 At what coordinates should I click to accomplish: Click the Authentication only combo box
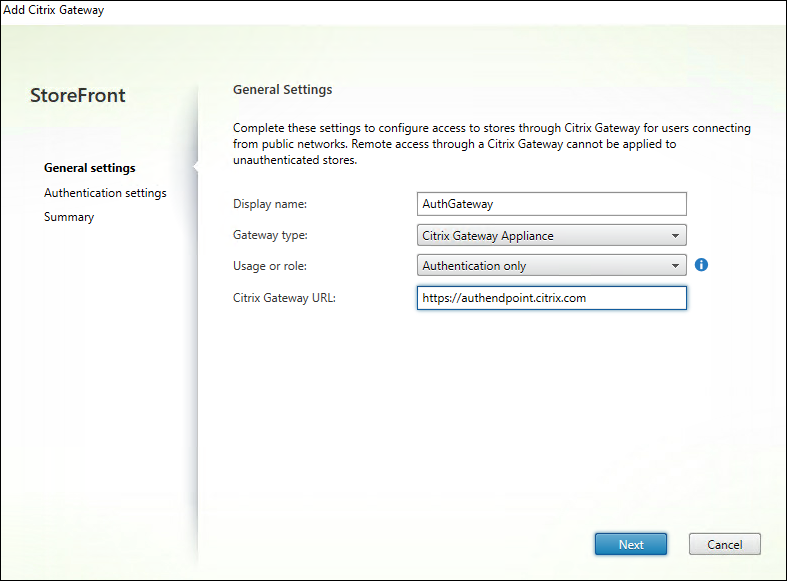[x=540, y=266]
